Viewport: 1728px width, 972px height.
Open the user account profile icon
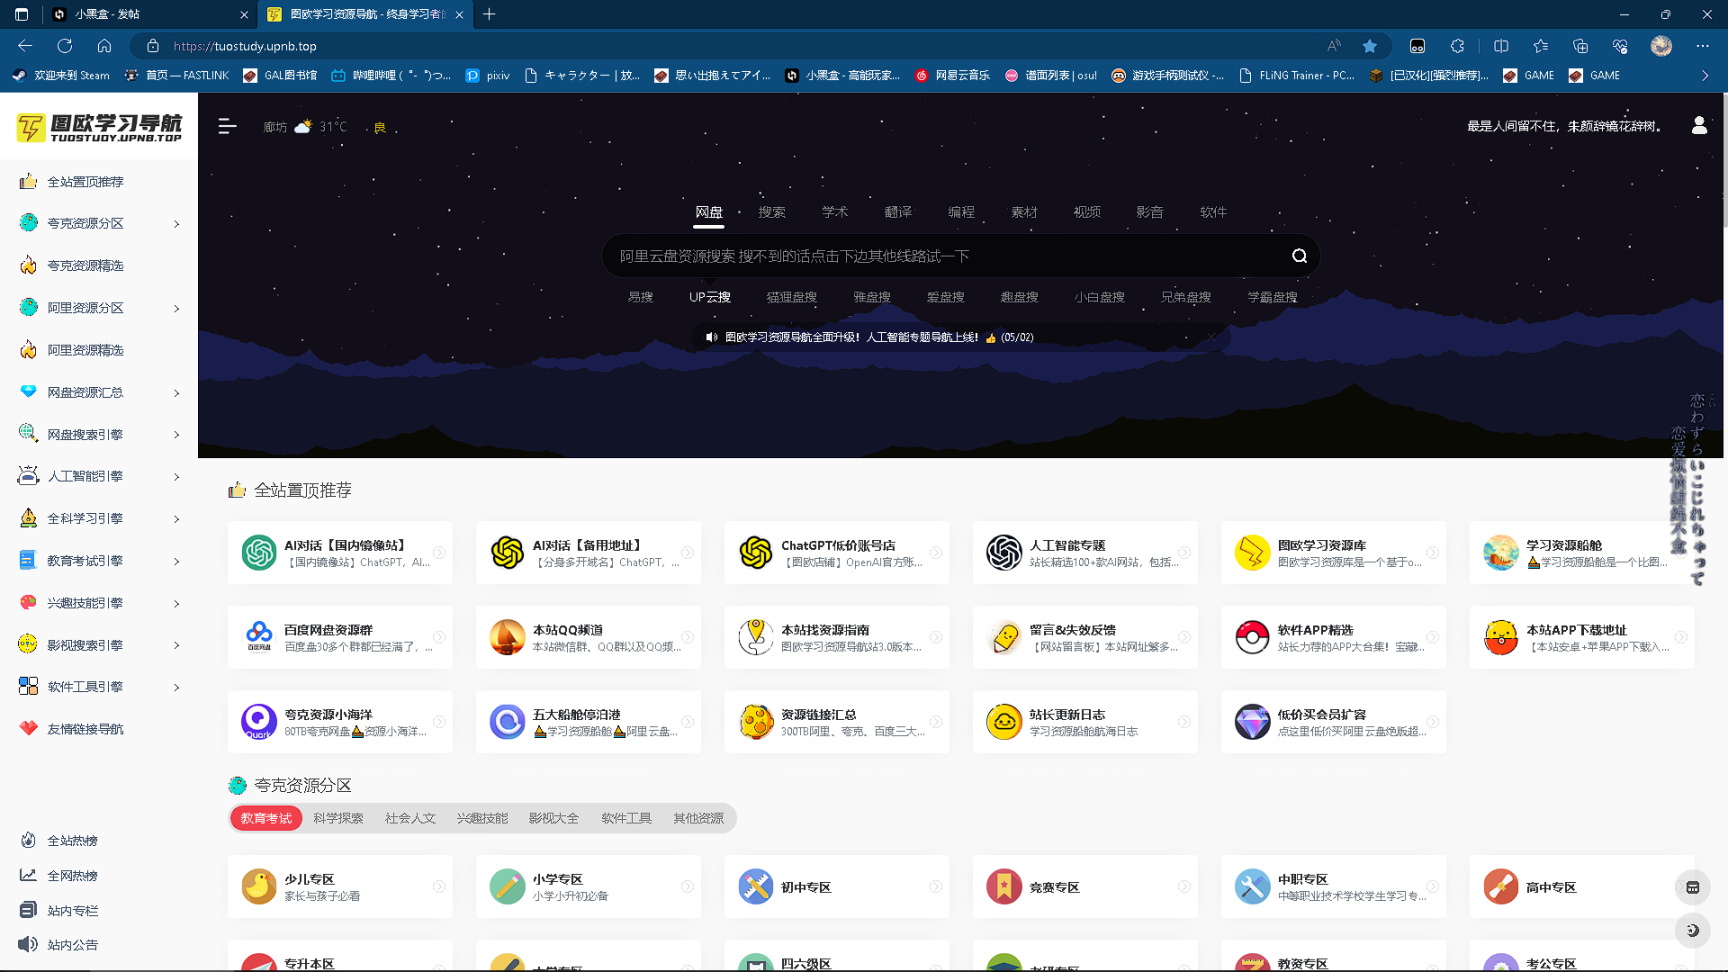click(x=1699, y=125)
